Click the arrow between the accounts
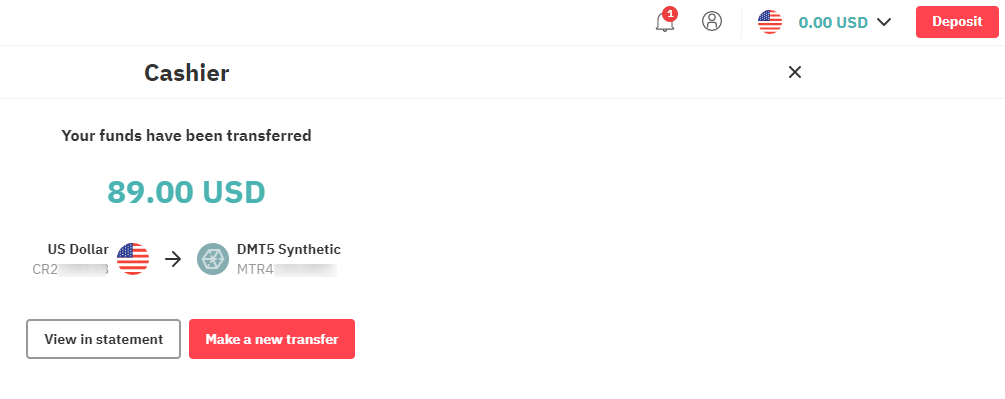The image size is (1005, 399). click(x=173, y=259)
